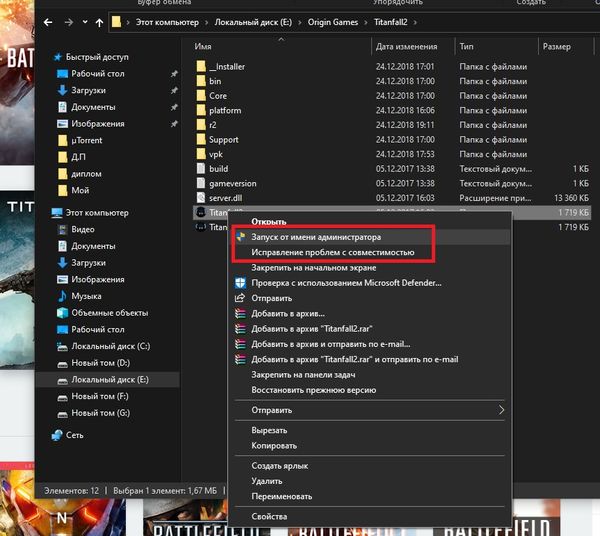Select the platform folder
Image resolution: width=600 pixels, height=536 pixels.
click(225, 111)
